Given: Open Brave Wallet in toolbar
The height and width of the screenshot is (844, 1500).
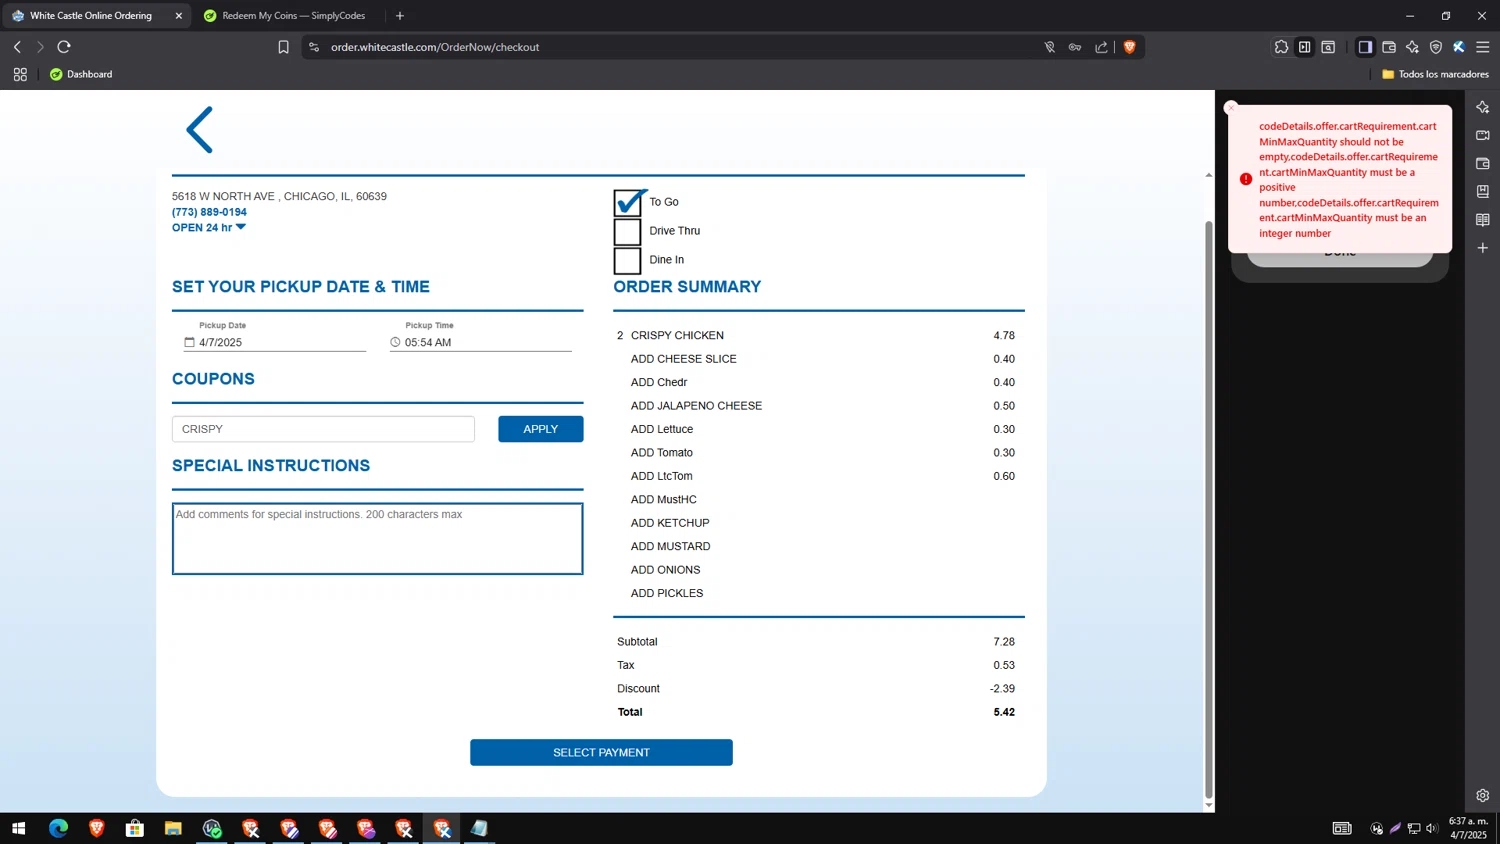Looking at the screenshot, I should point(1389,47).
